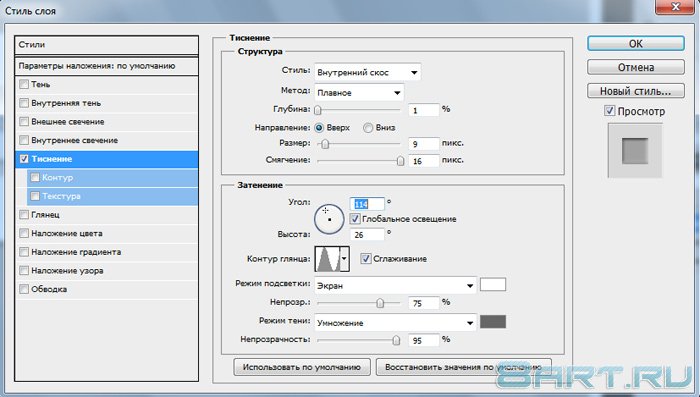
Task: Tick the Глянец checkbox
Action: coord(24,215)
